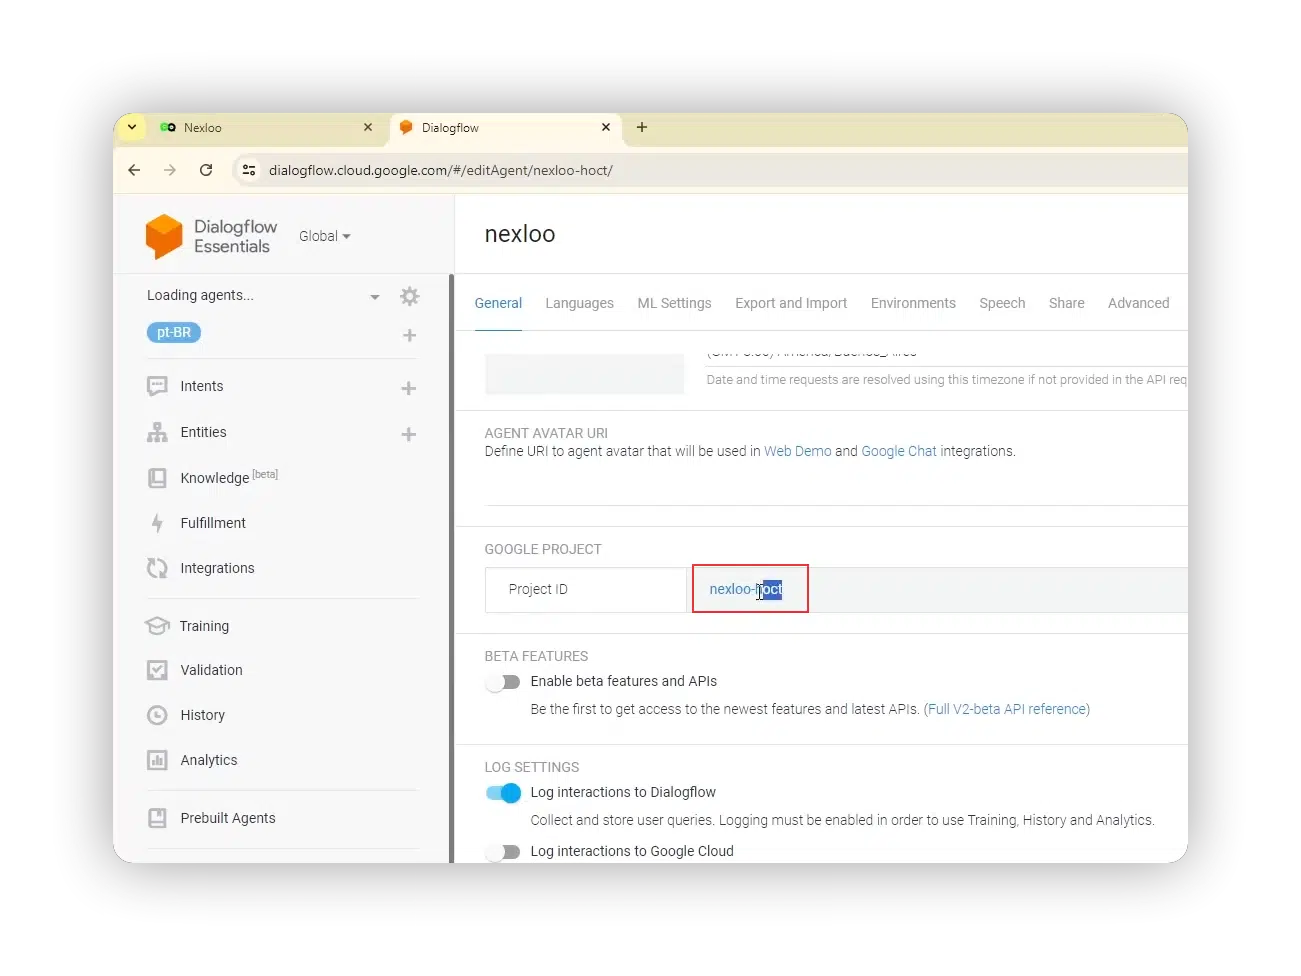The image size is (1301, 976).
Task: Open the Web Demo link
Action: point(797,451)
